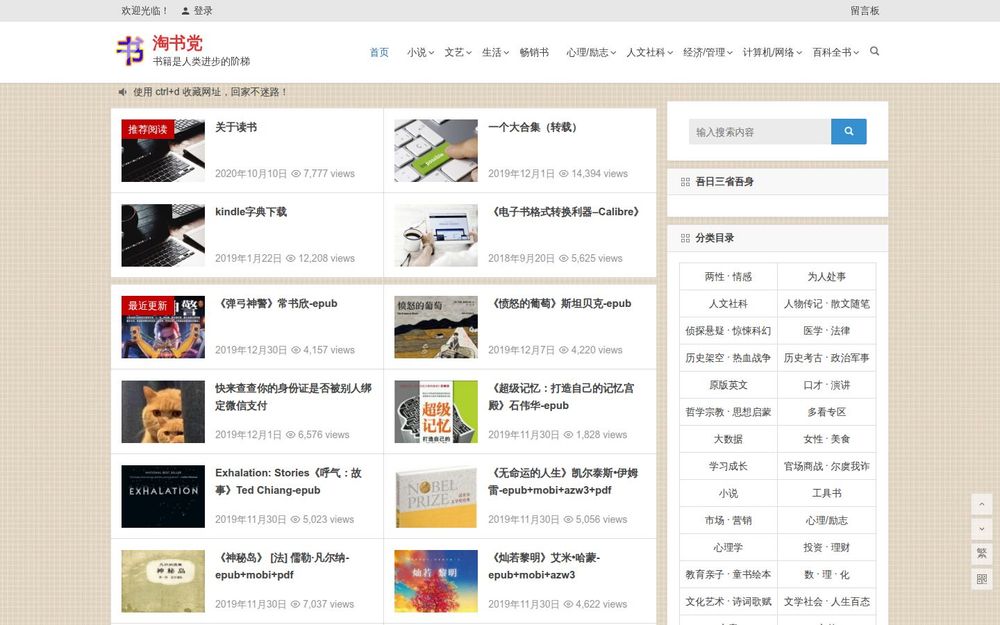
Task: Click the grid icon beside 吾日三省吾身
Action: pos(685,182)
